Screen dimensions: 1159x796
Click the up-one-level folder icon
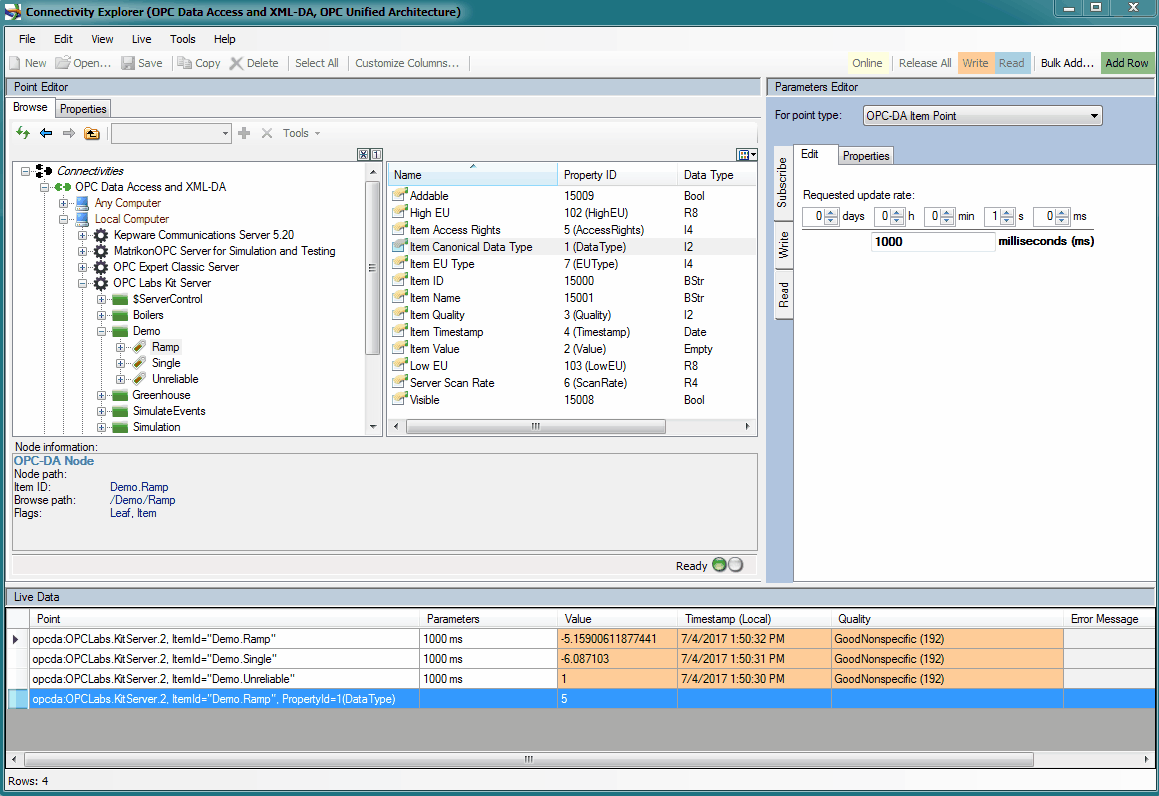[92, 133]
